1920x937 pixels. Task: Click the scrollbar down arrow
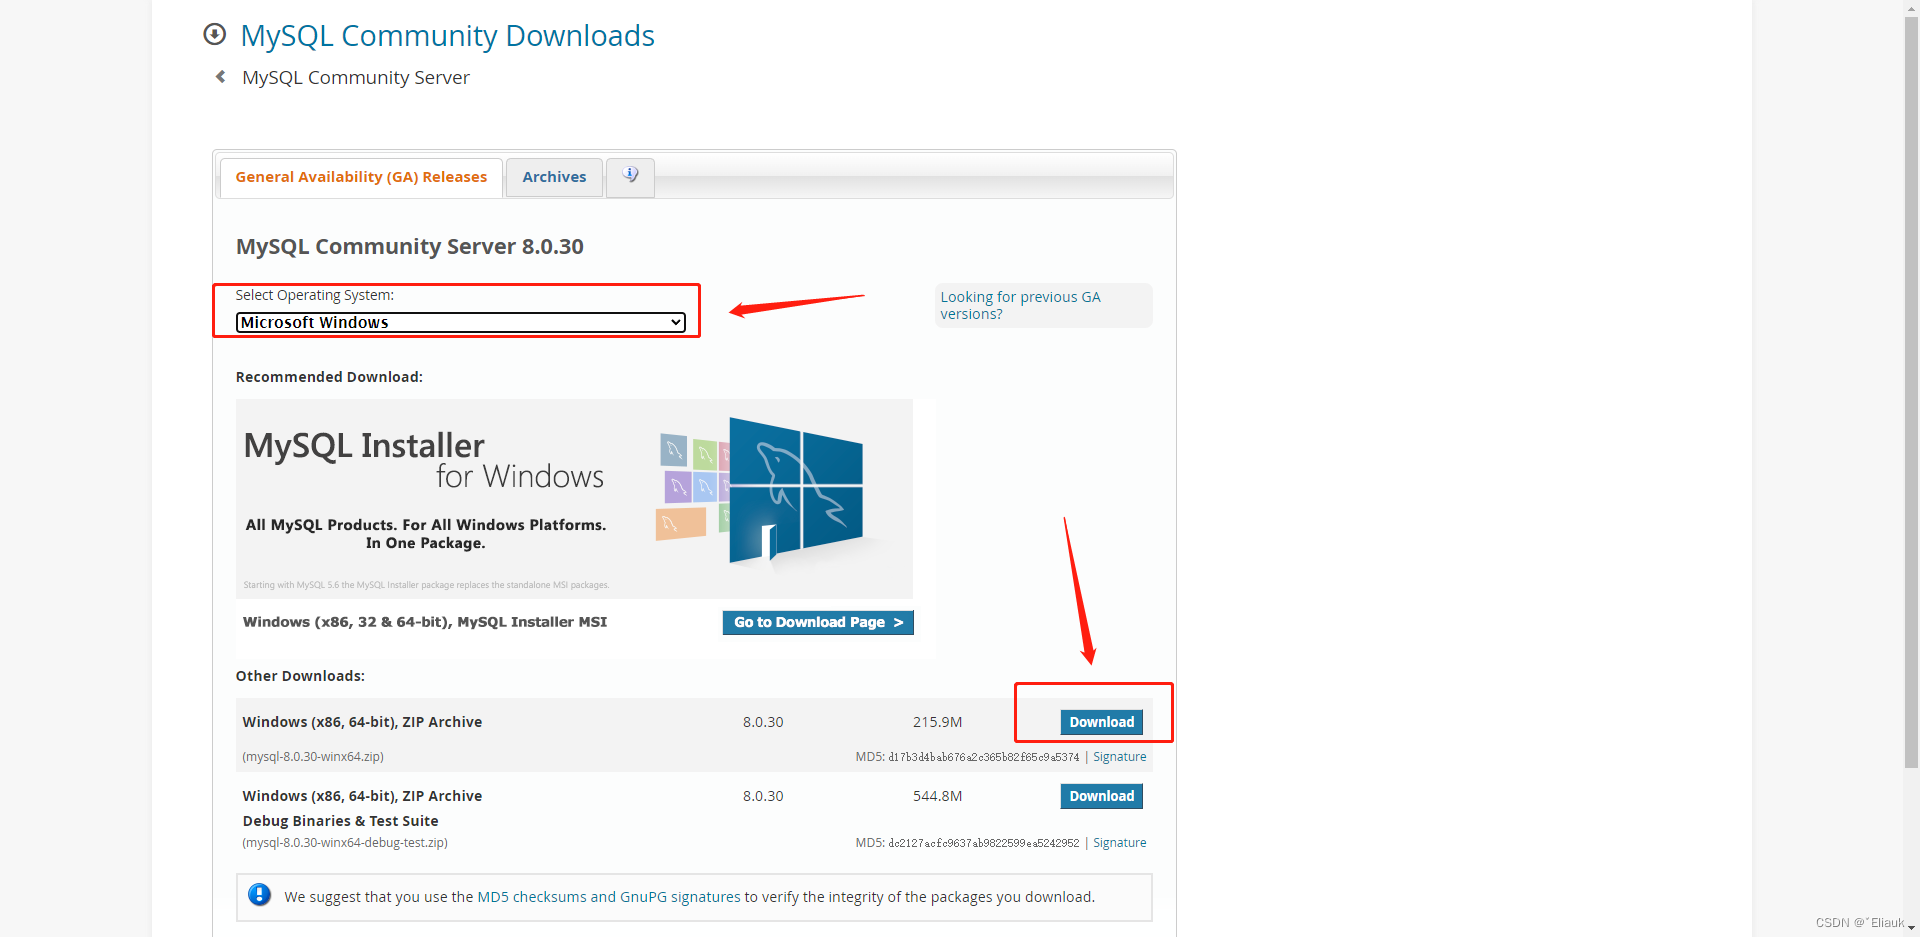(x=1911, y=929)
